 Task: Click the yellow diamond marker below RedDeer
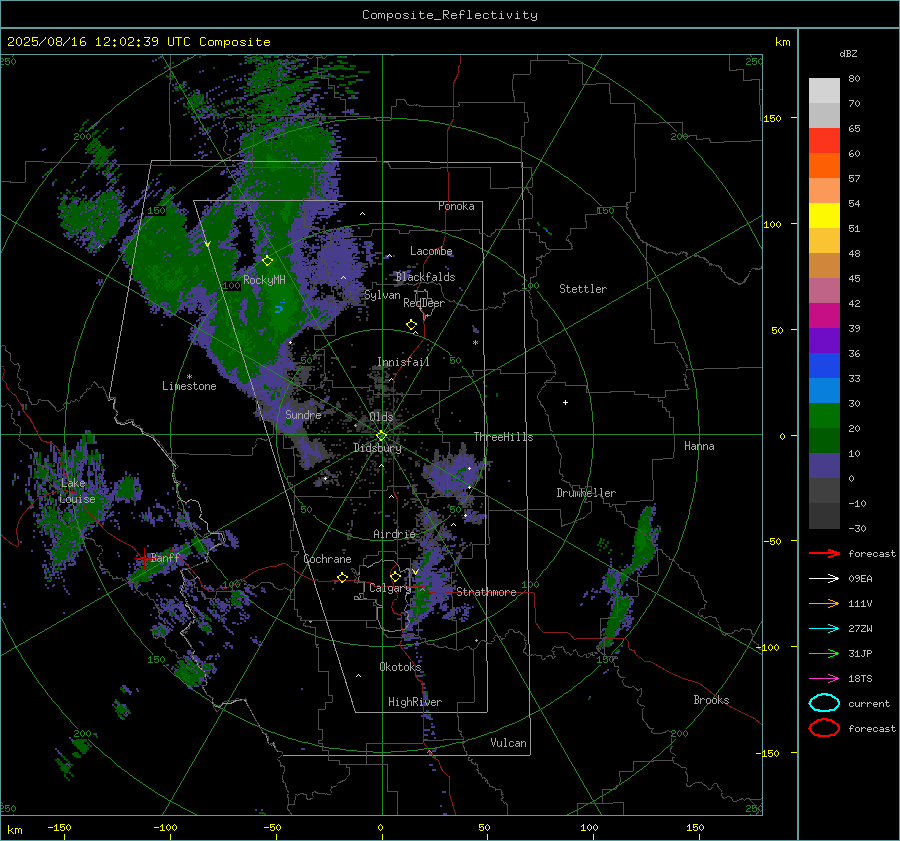point(411,325)
